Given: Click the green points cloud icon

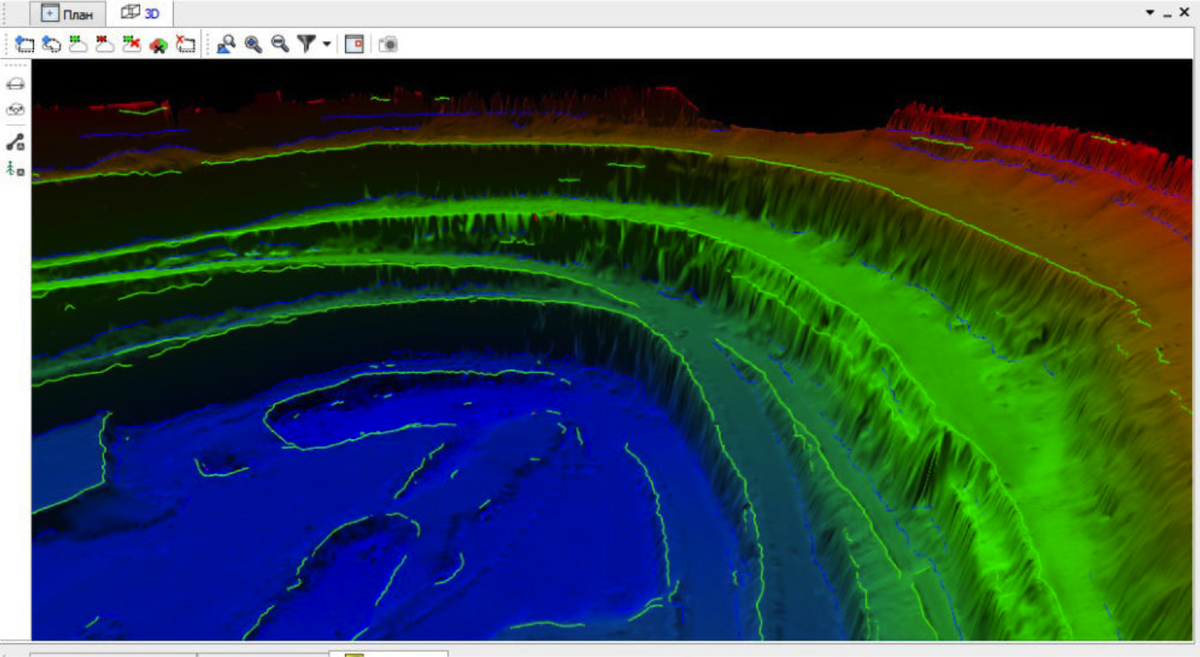Looking at the screenshot, I should [x=78, y=44].
